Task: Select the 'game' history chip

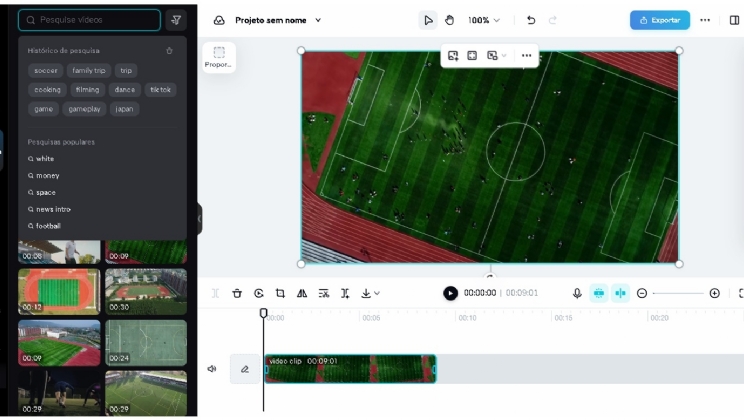Action: pos(43,109)
